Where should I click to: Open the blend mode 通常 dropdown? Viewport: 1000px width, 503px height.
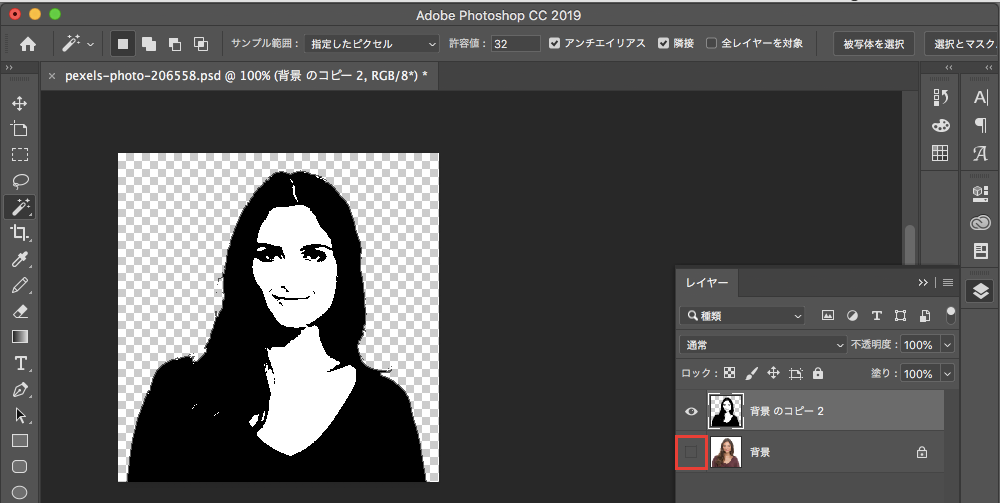click(762, 344)
